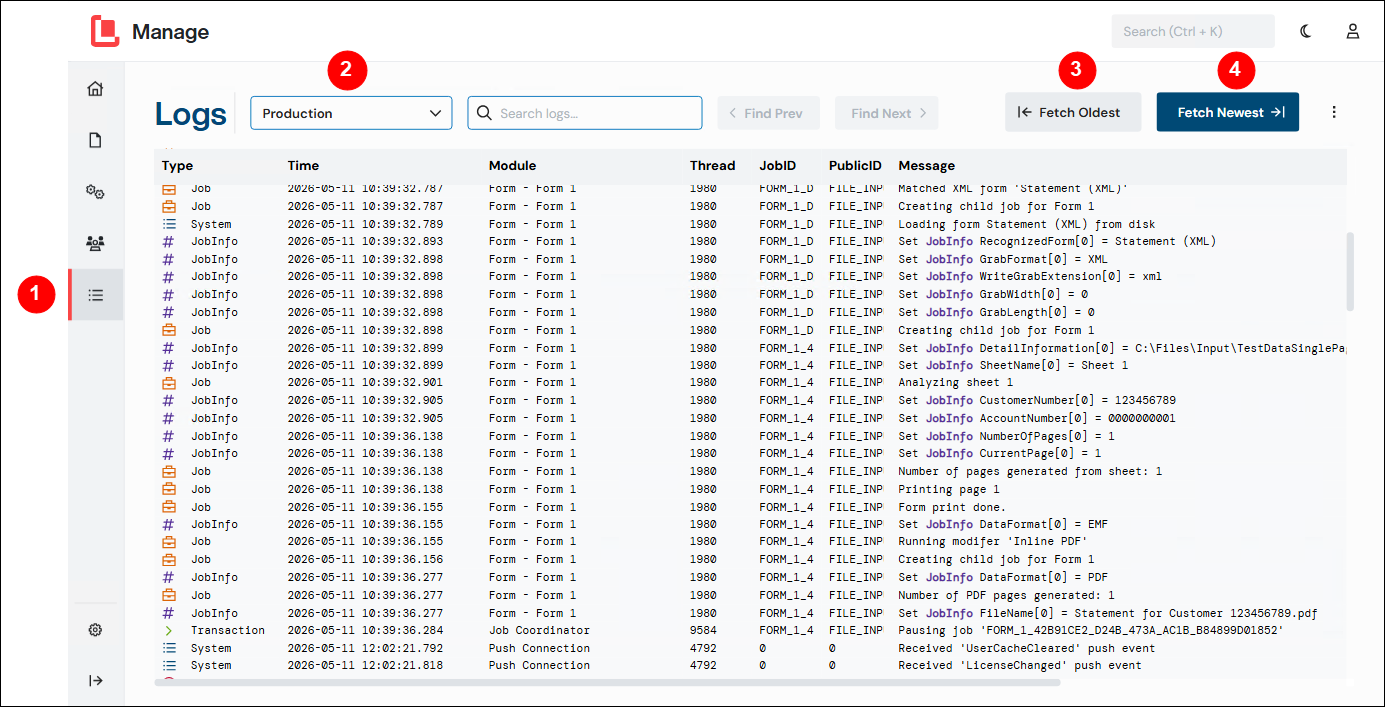
Task: Click message 'Set JobInfo AccountNumber[0] = 0000000001'
Action: tap(1037, 418)
